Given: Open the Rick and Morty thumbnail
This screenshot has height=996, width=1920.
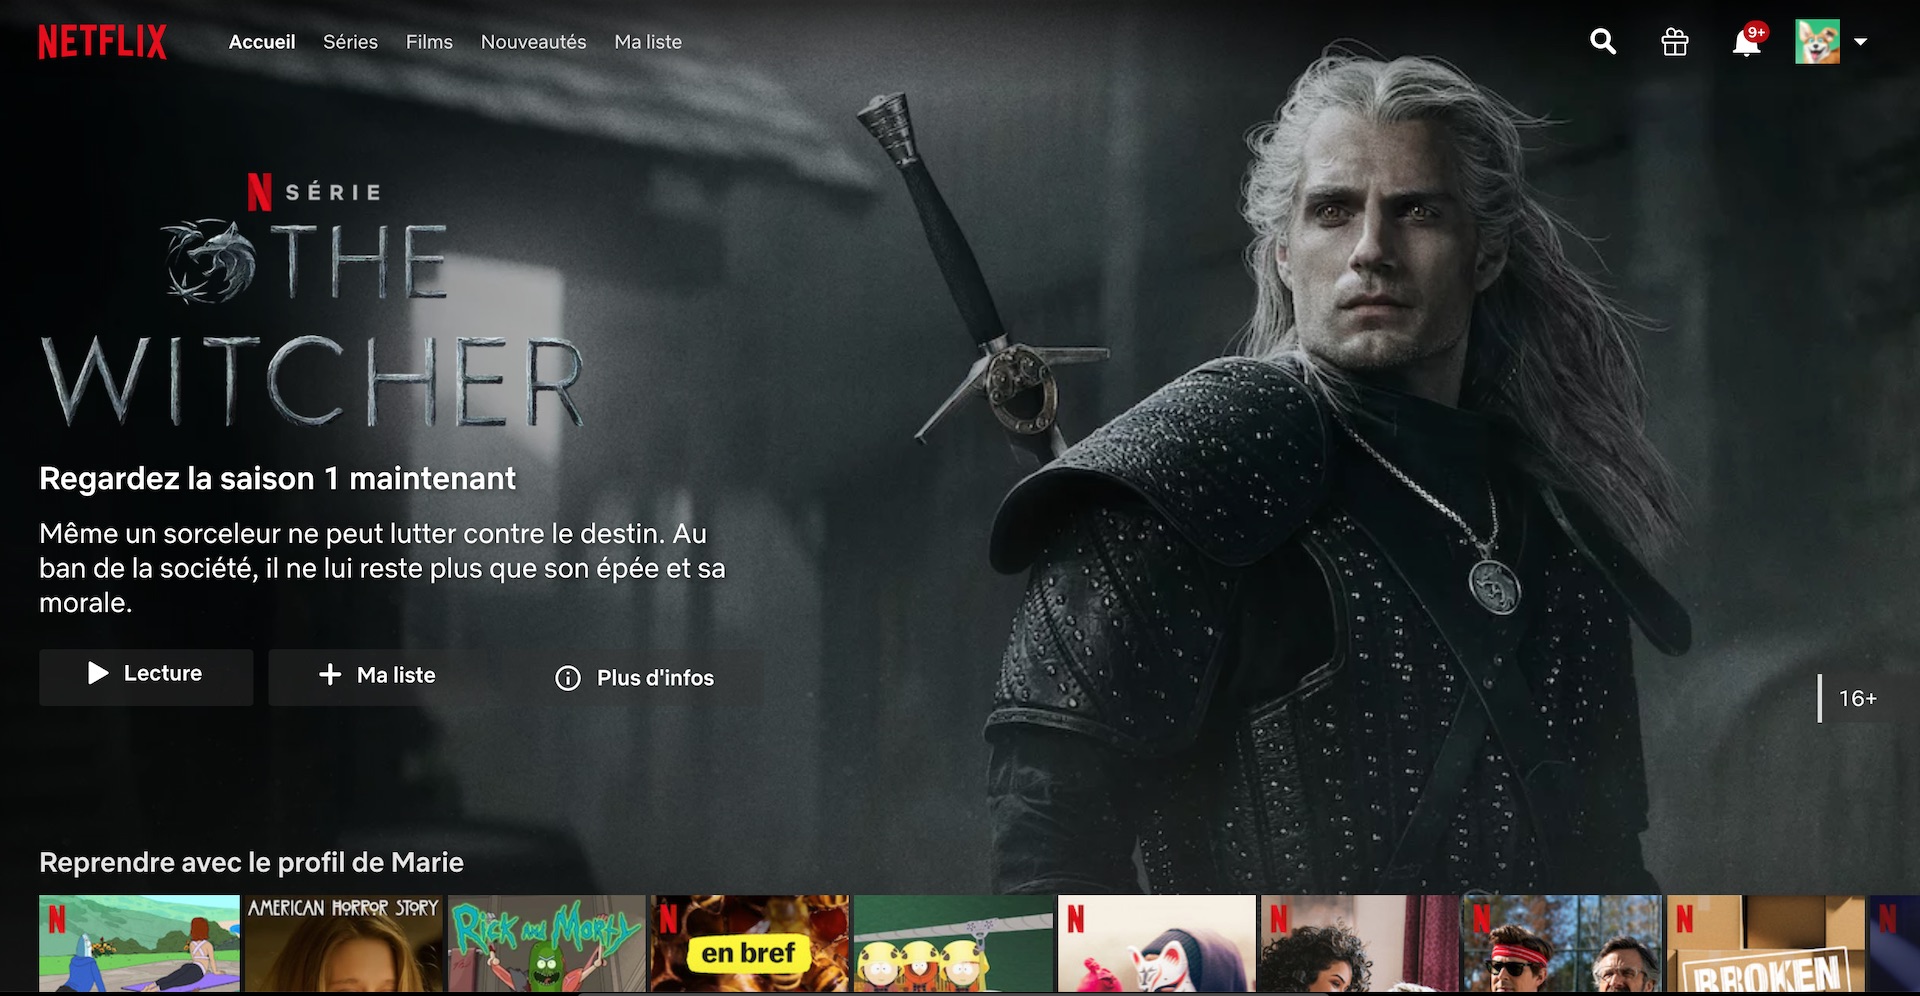Looking at the screenshot, I should (x=547, y=944).
